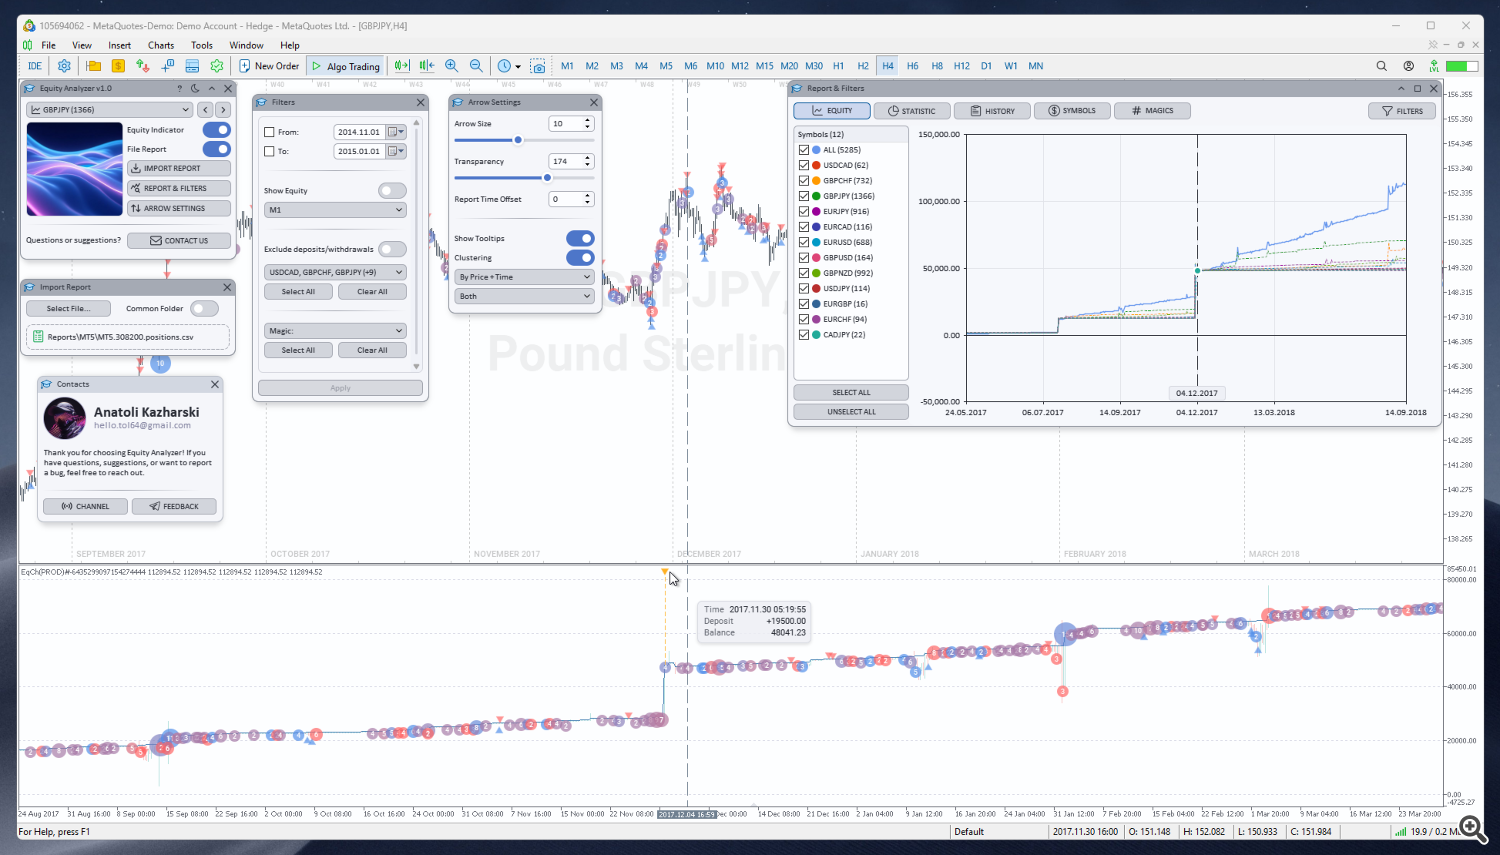The height and width of the screenshot is (855, 1500).
Task: Click the IMPORT REPORT button
Action: point(179,168)
